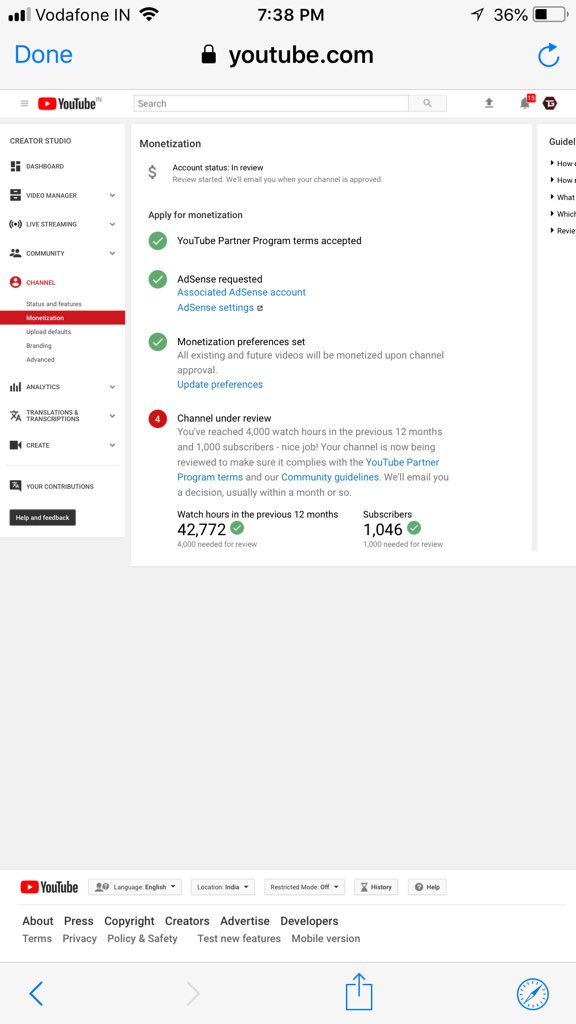Open the upload video icon
Viewport: 576px width, 1024px height.
click(x=489, y=103)
